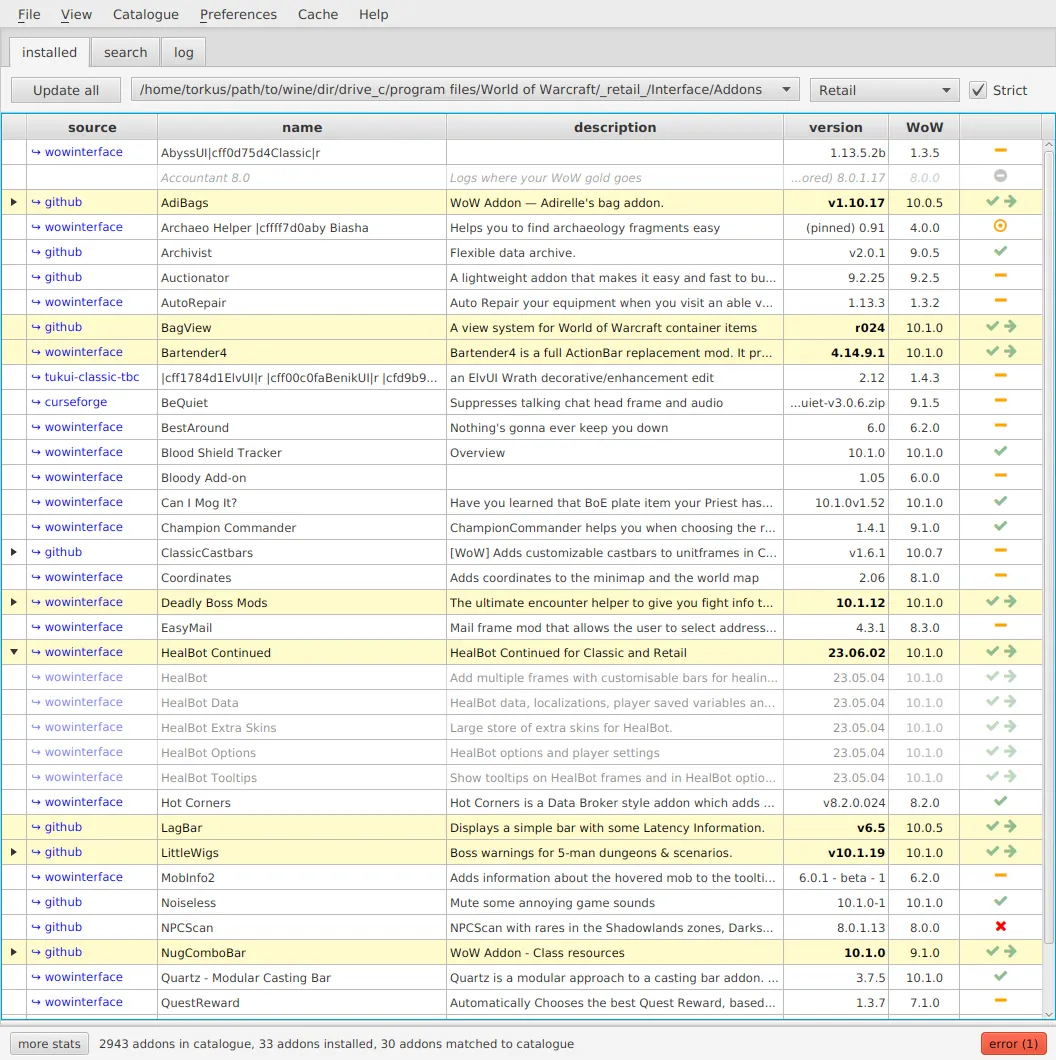Click the red X icon for NPCScan

click(1001, 927)
